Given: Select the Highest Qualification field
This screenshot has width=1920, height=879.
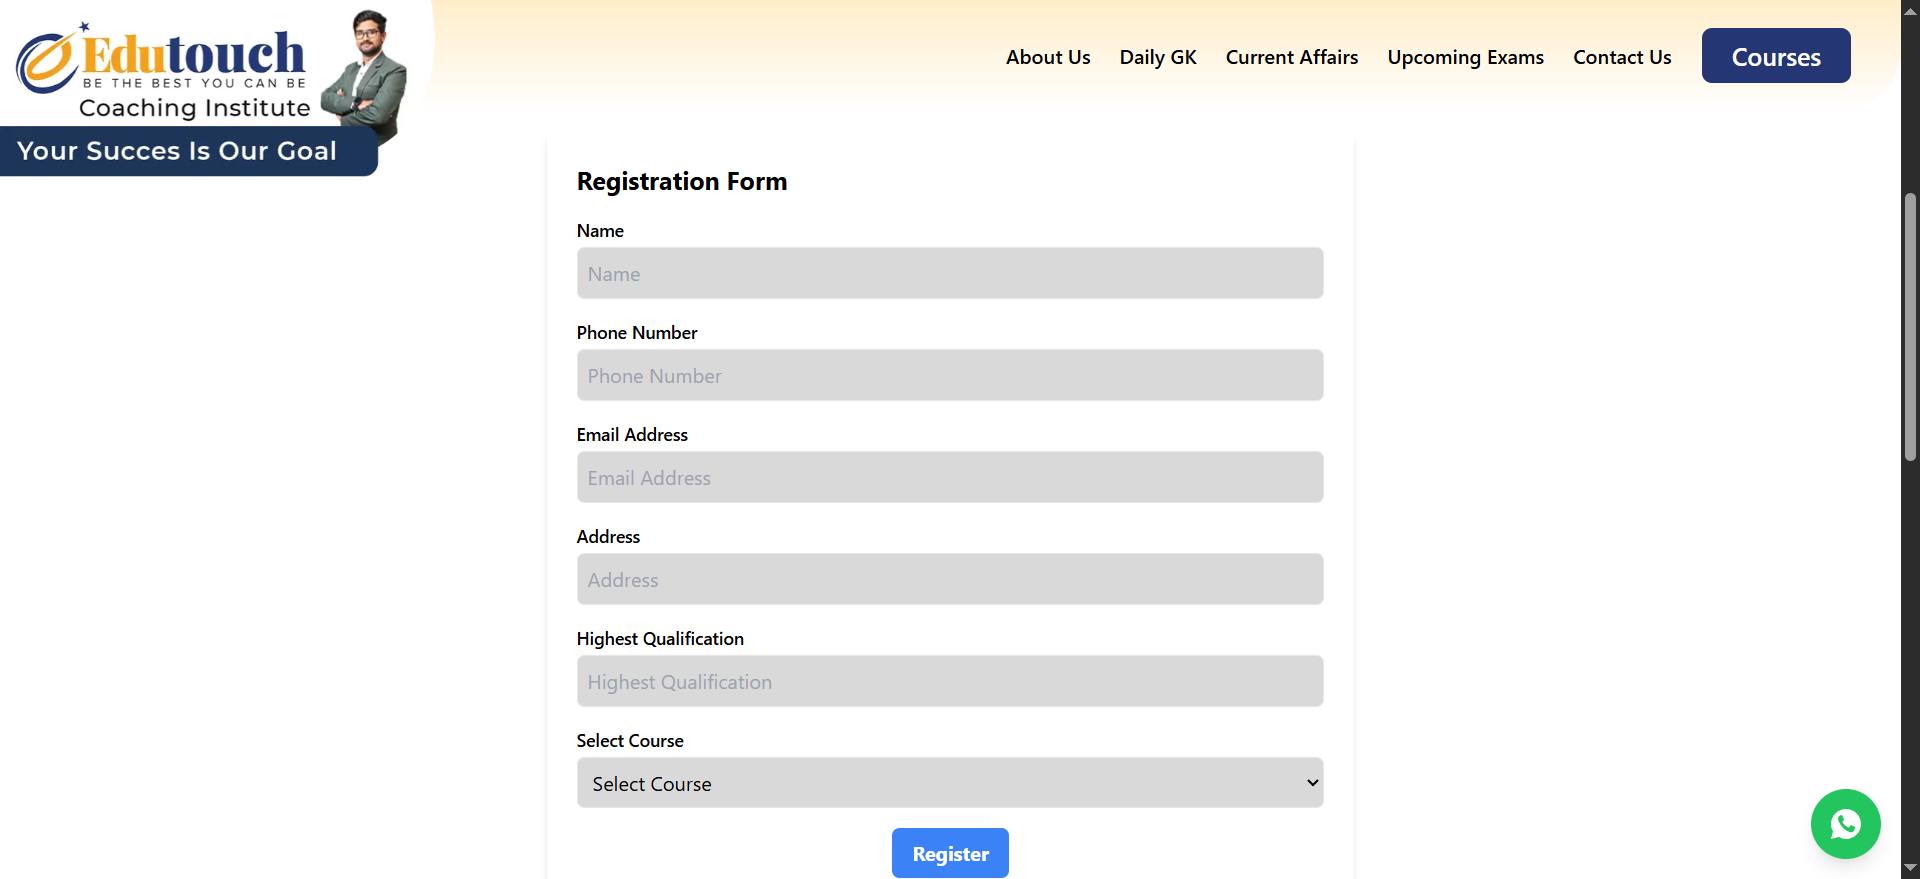Looking at the screenshot, I should coord(949,681).
